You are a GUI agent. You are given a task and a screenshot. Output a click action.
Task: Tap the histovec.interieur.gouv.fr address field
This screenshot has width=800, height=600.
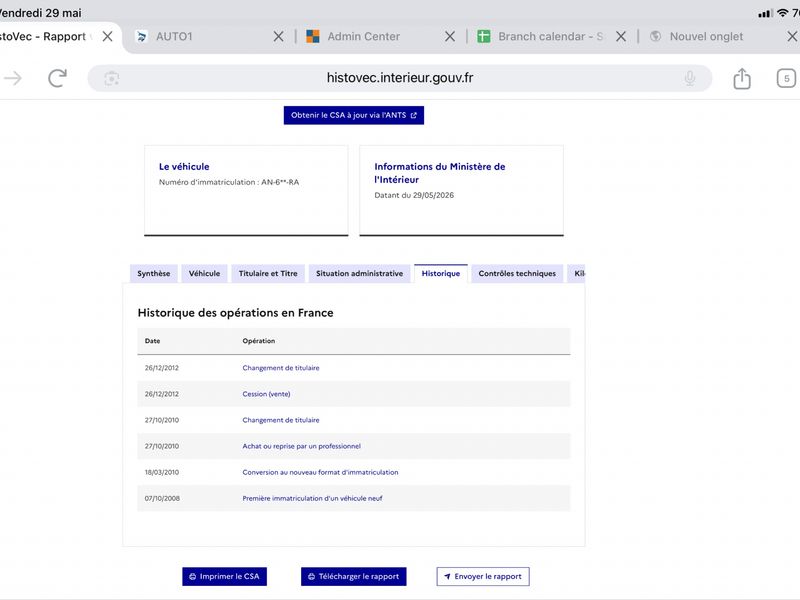(x=399, y=78)
